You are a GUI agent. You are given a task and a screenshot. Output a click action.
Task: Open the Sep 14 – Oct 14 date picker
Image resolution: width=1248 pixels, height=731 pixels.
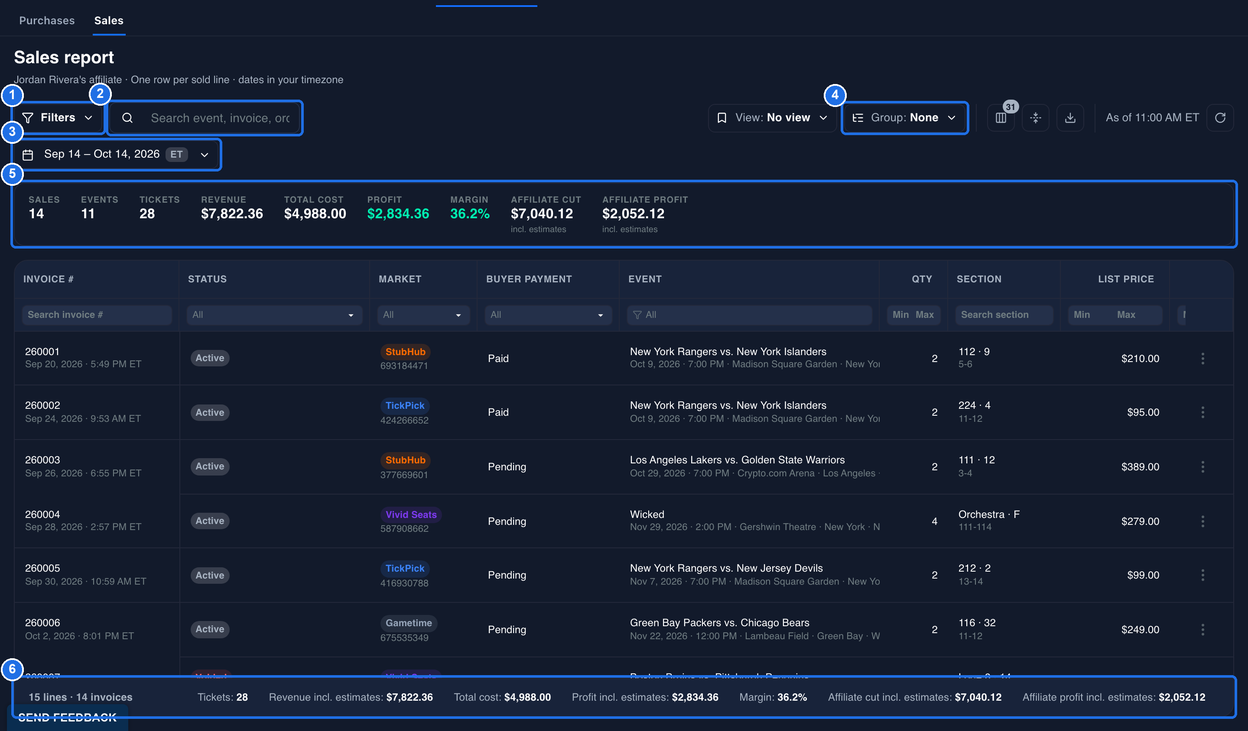pyautogui.click(x=116, y=155)
